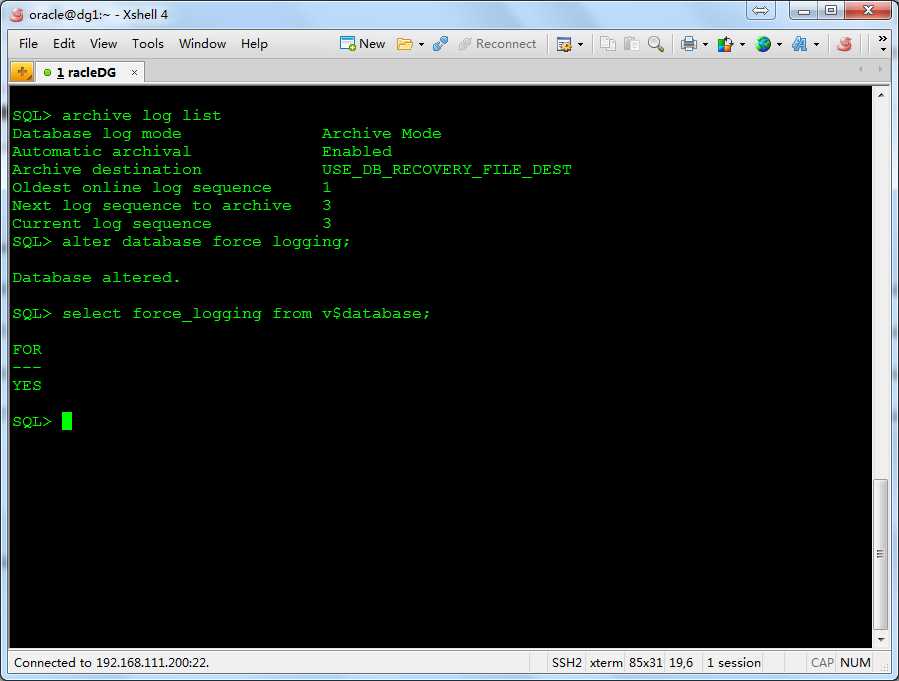
Task: Click 'USE_DB_RECOVERY_FILE_DEST' value
Action: click(x=447, y=170)
